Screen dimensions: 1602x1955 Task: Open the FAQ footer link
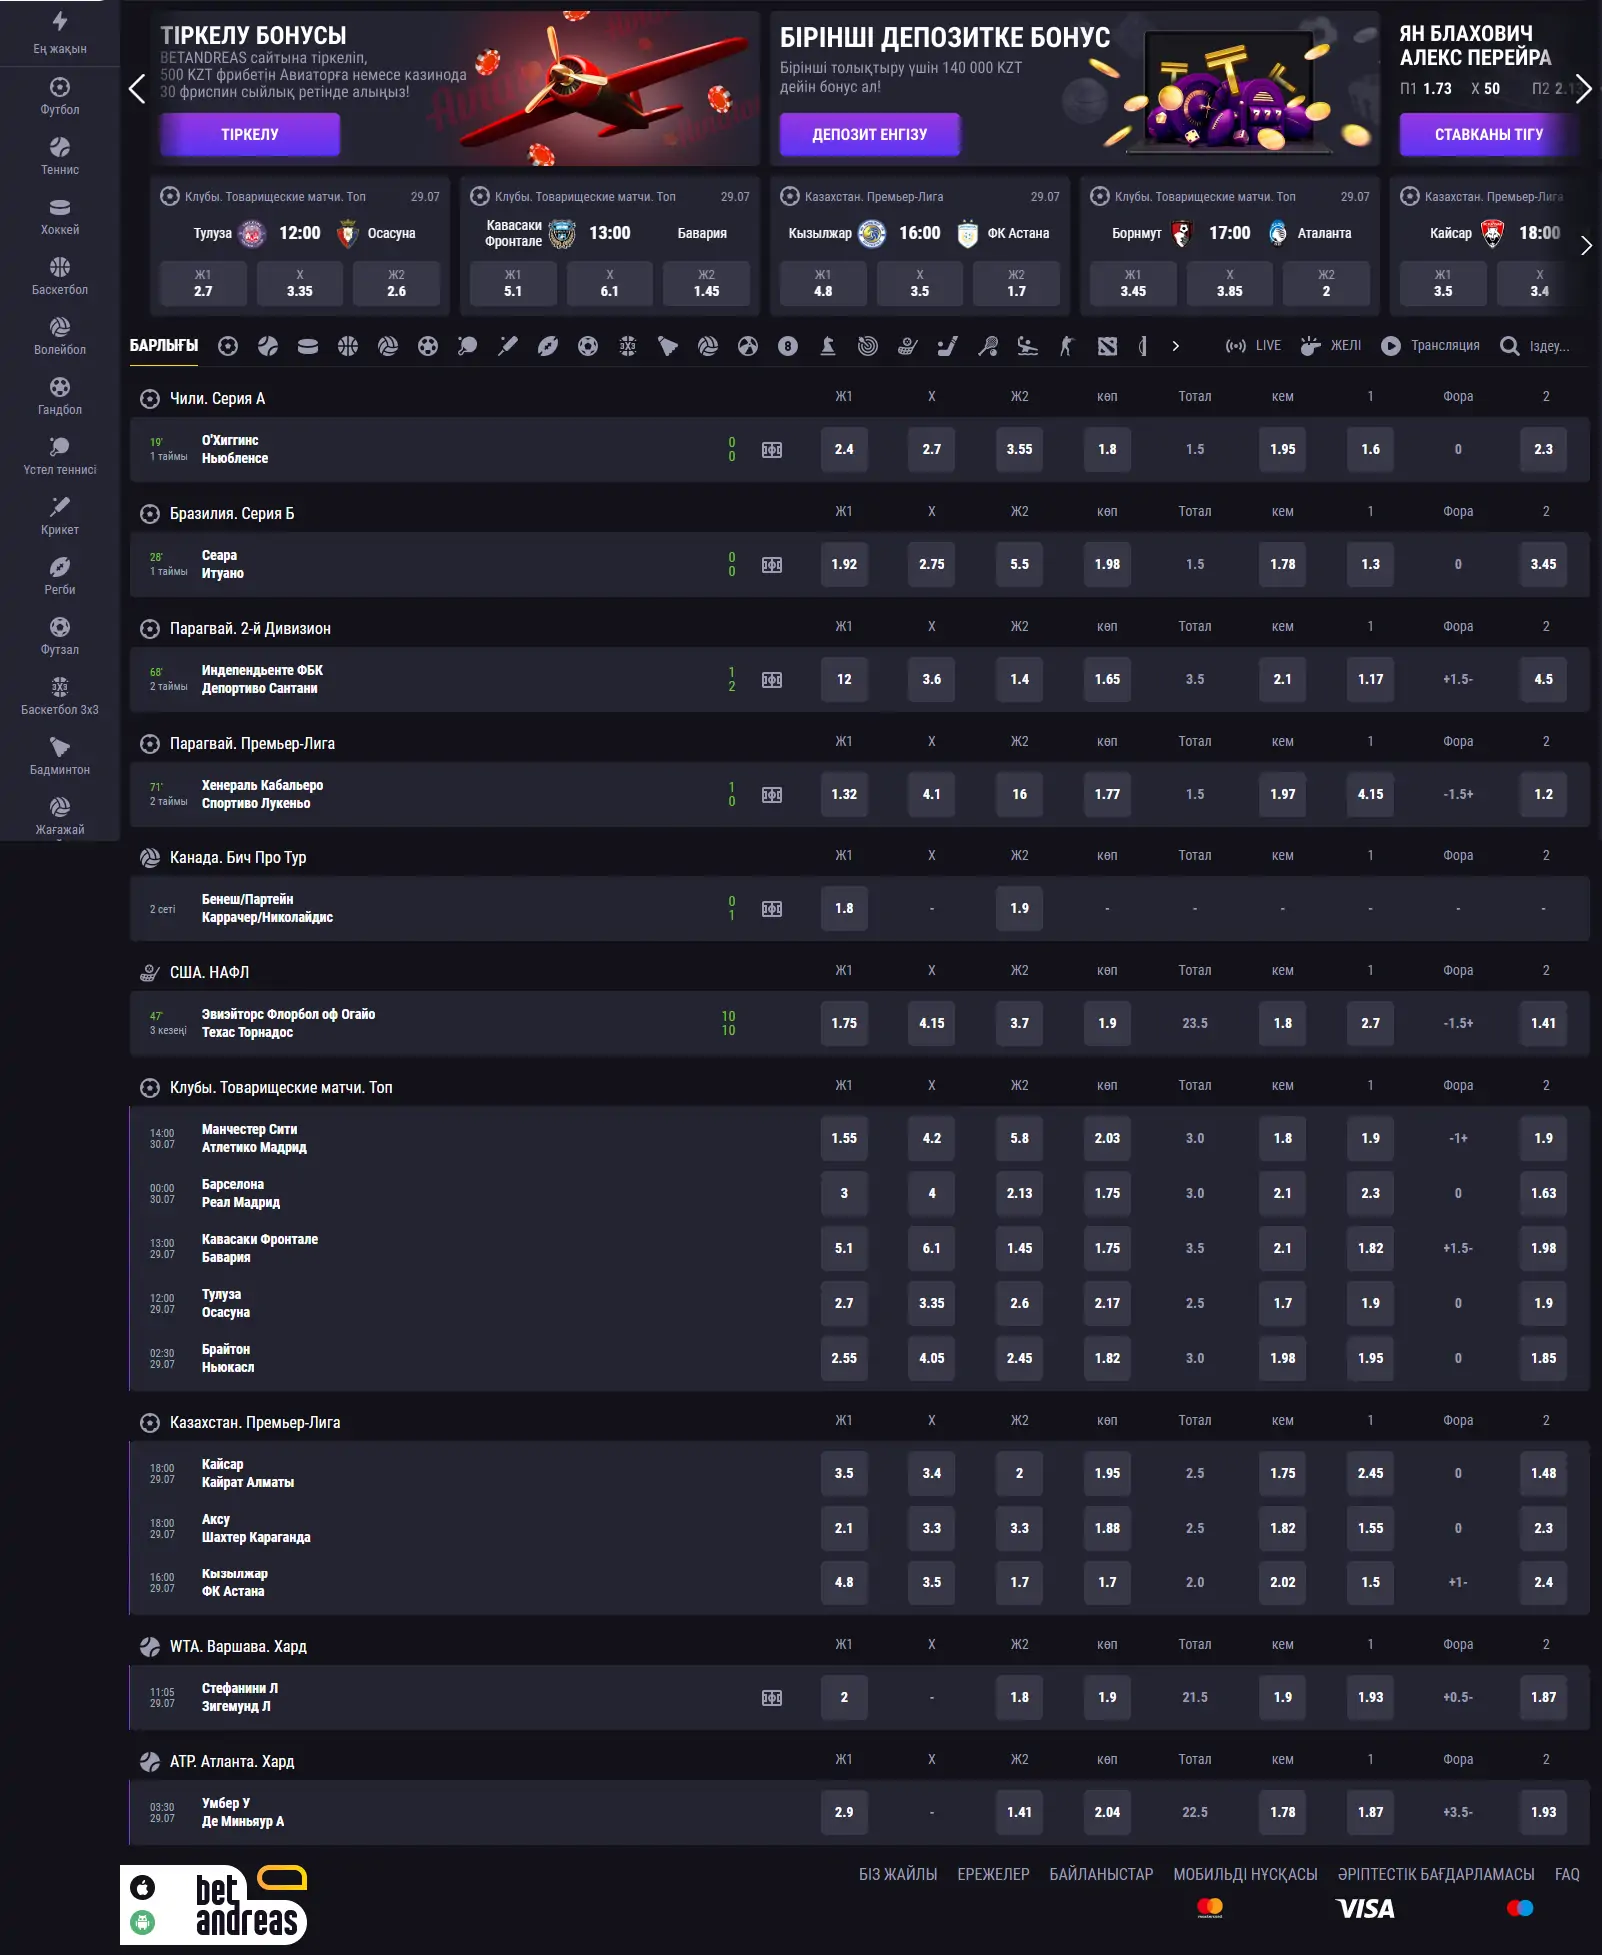click(x=1567, y=1874)
